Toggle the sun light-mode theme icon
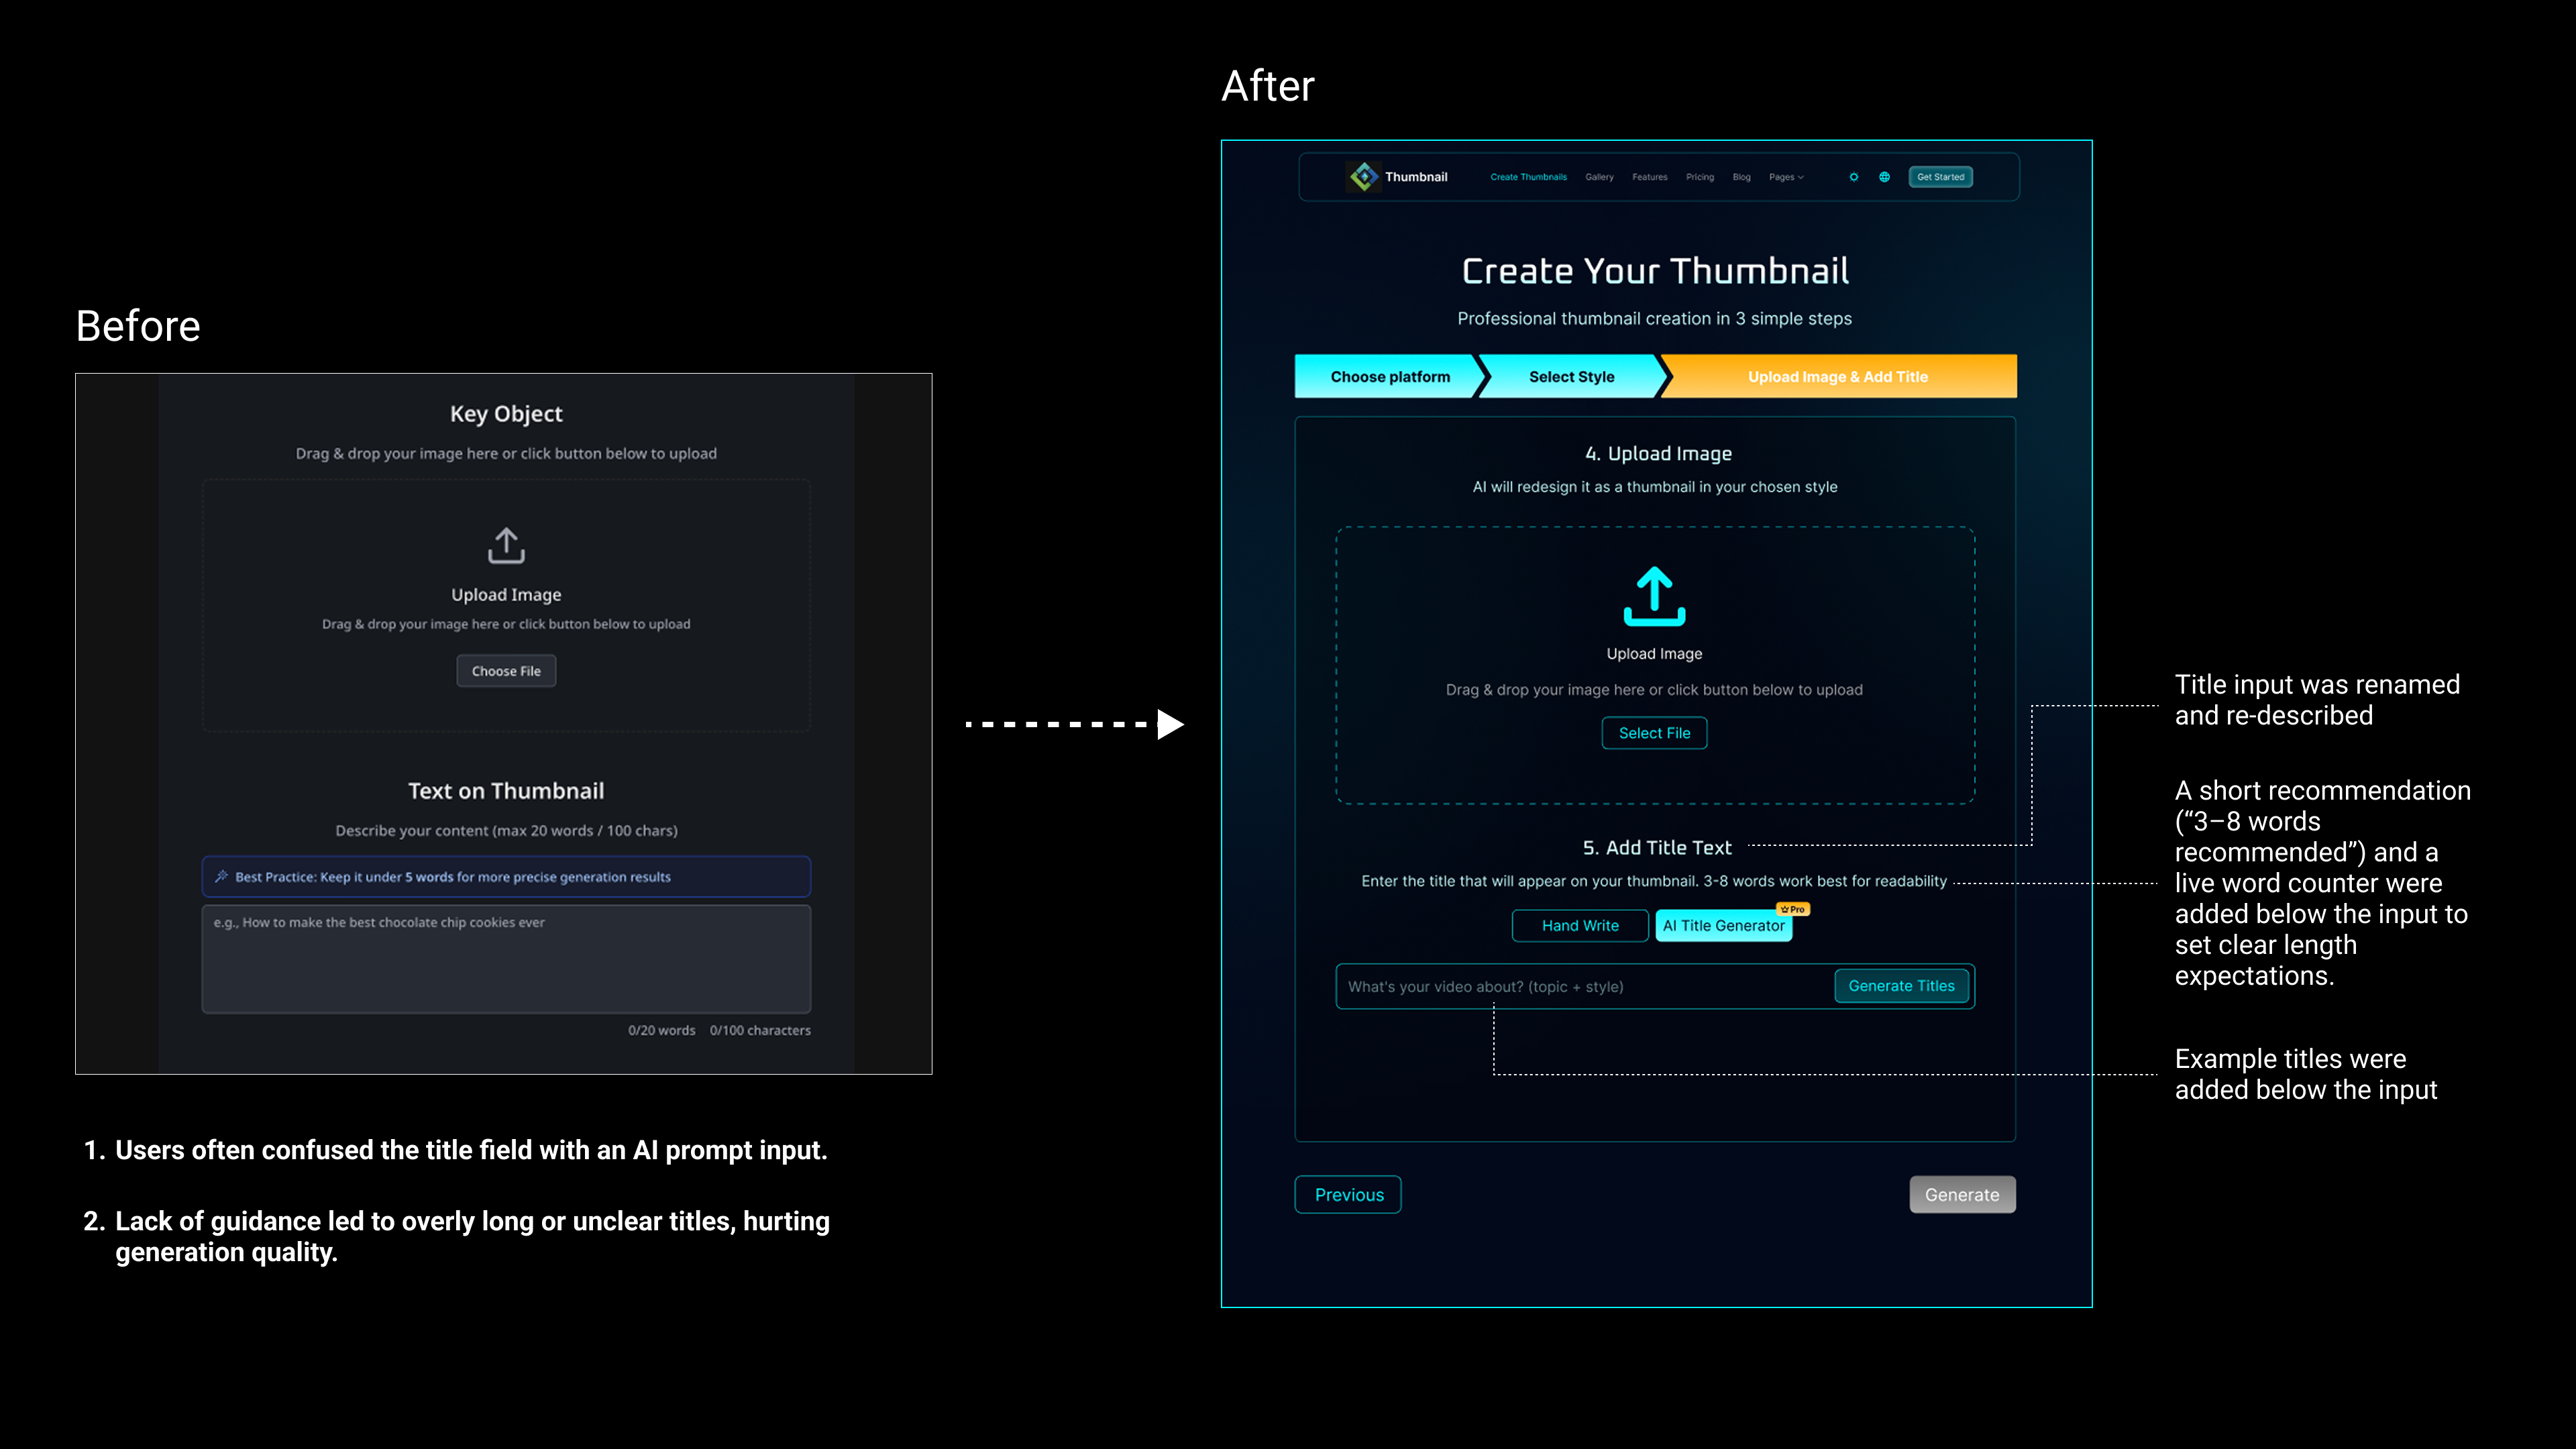The image size is (2576, 1449). [1853, 177]
